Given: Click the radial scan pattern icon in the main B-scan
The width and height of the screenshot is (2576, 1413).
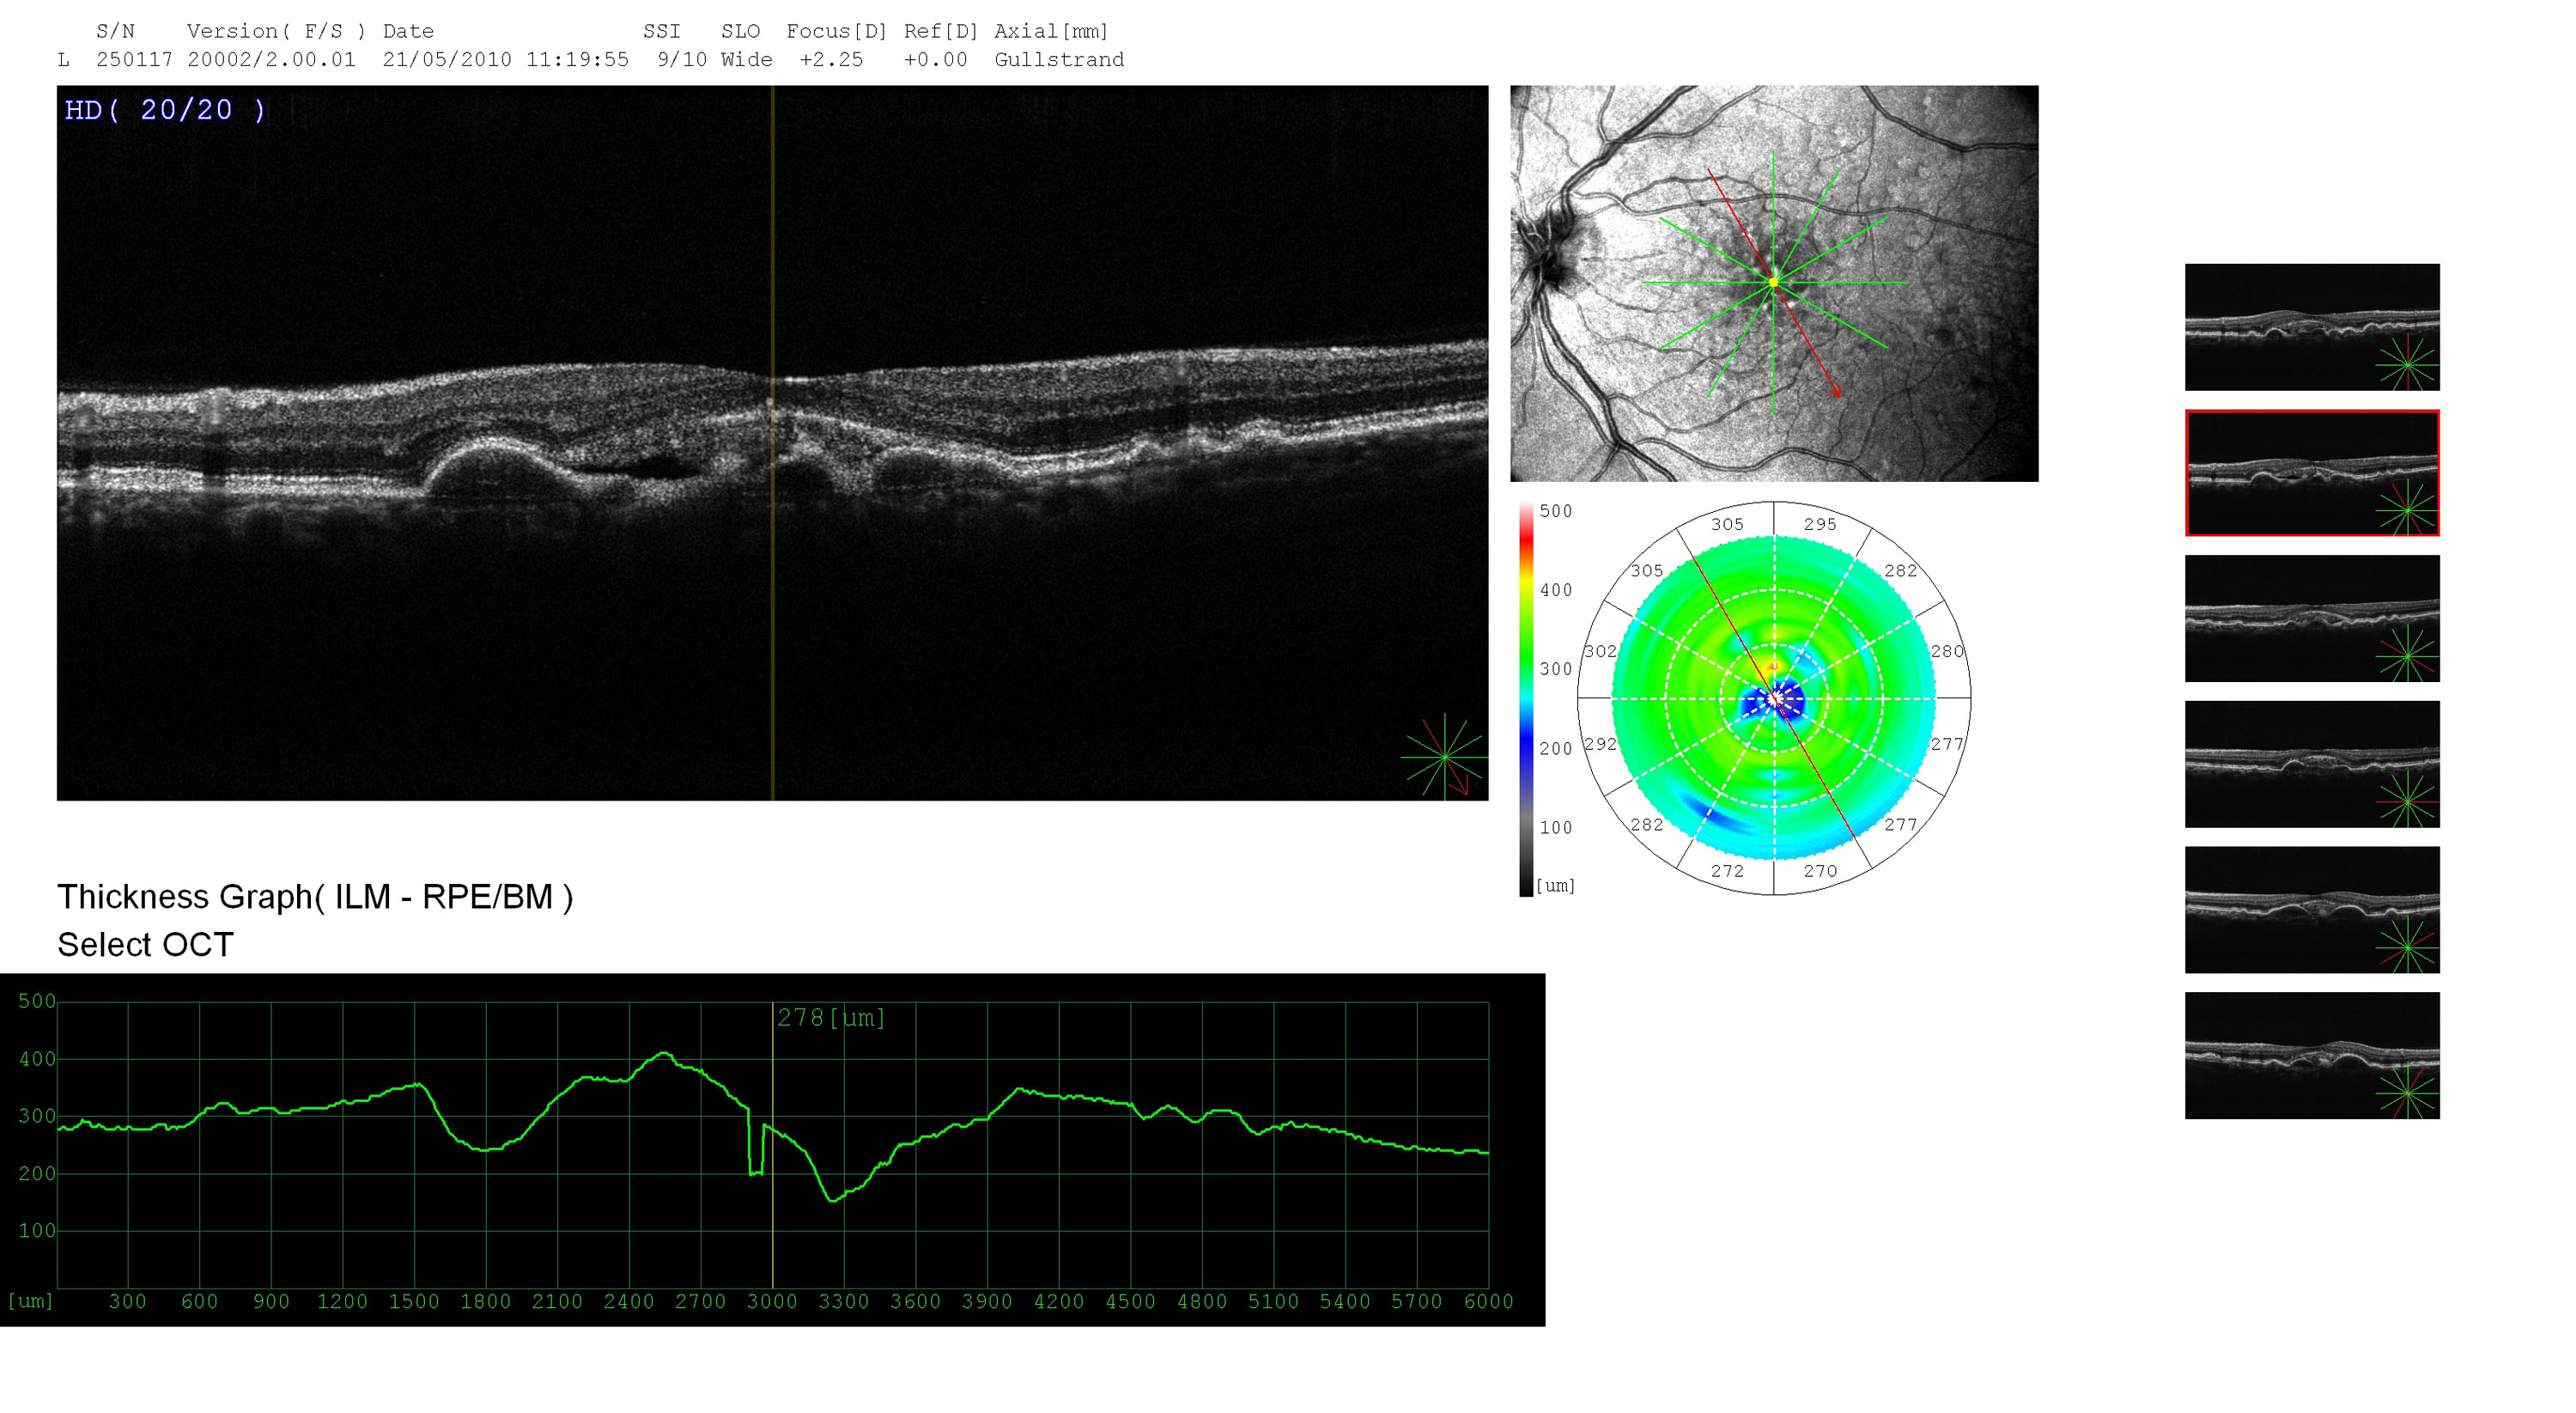Looking at the screenshot, I should (1443, 757).
